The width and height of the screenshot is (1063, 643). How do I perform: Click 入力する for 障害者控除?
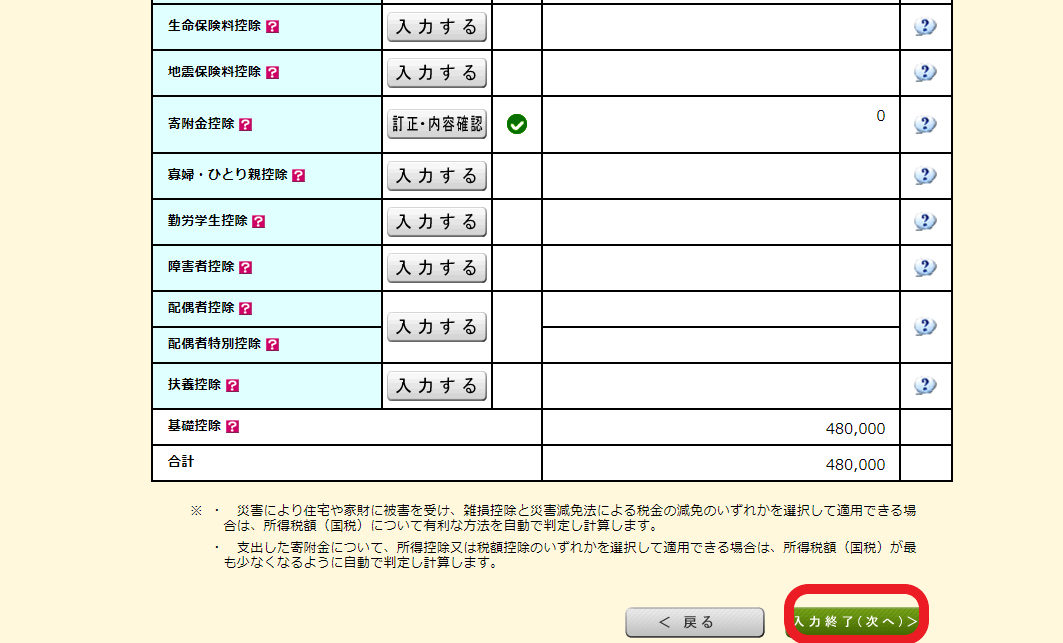point(437,269)
